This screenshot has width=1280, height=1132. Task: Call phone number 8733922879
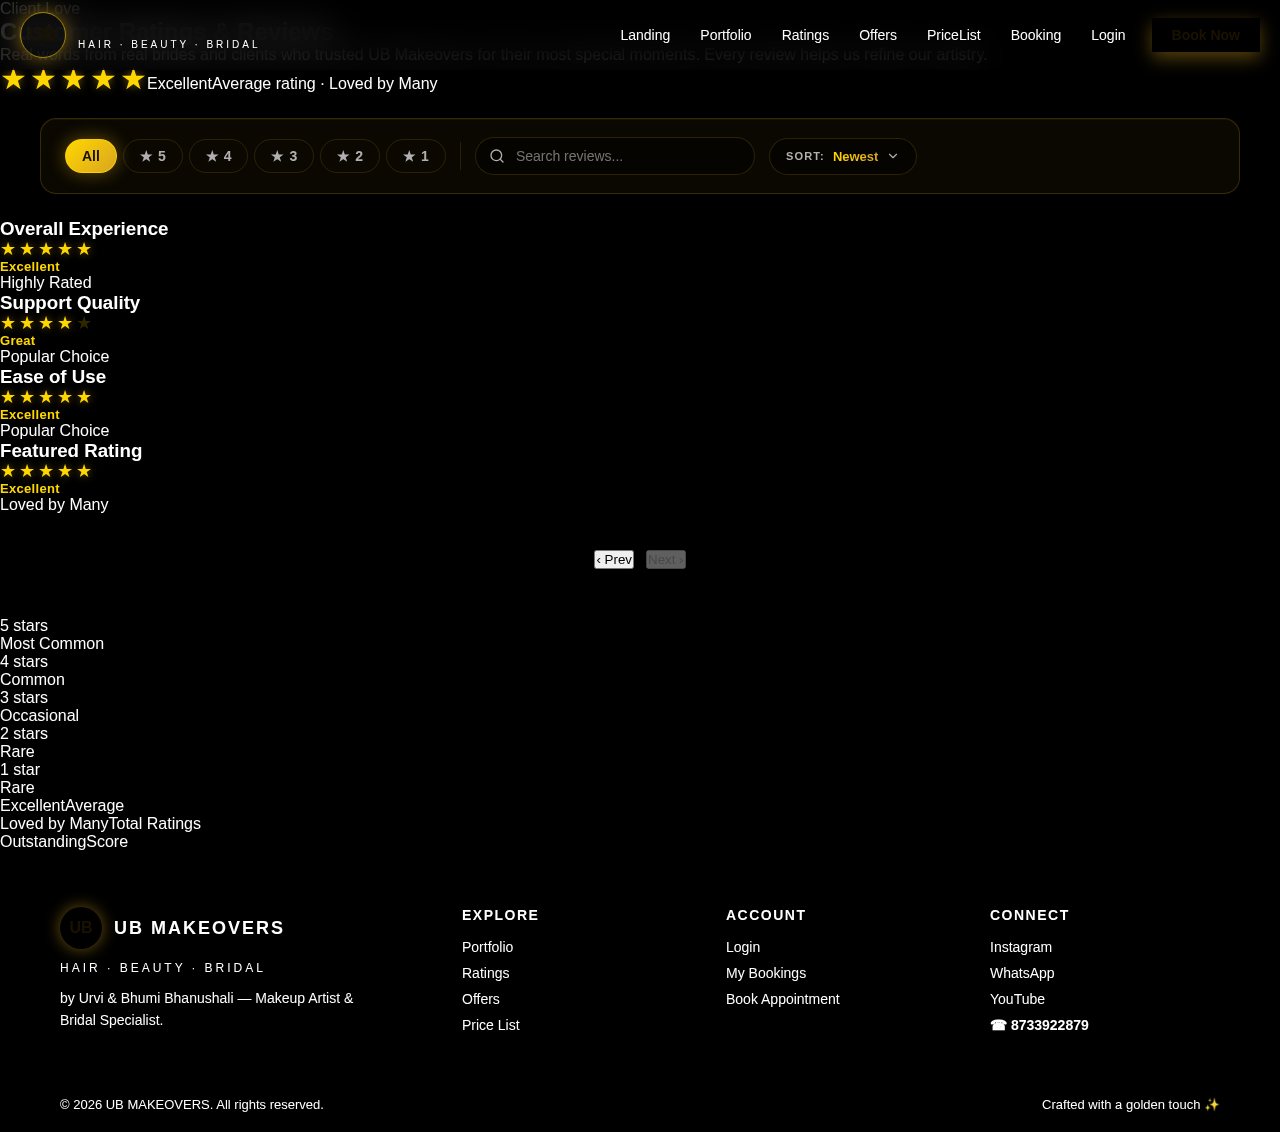pos(1039,1025)
